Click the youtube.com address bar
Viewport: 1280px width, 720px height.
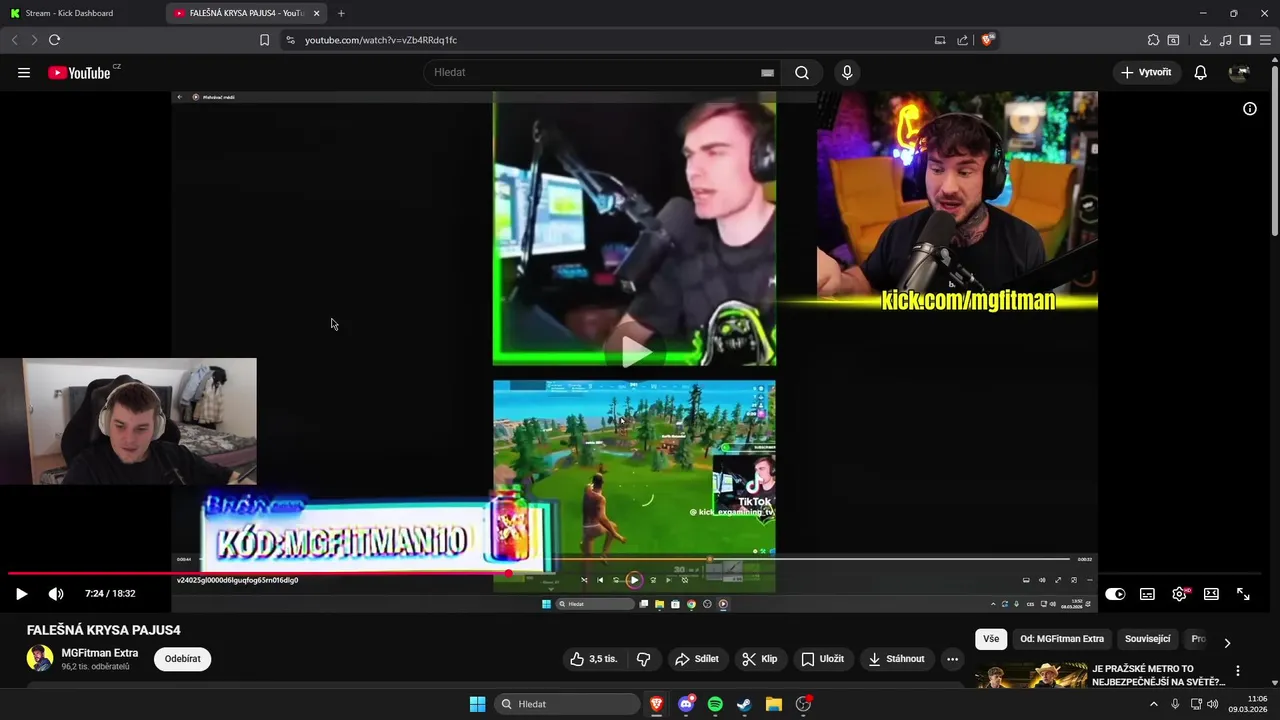tap(610, 40)
